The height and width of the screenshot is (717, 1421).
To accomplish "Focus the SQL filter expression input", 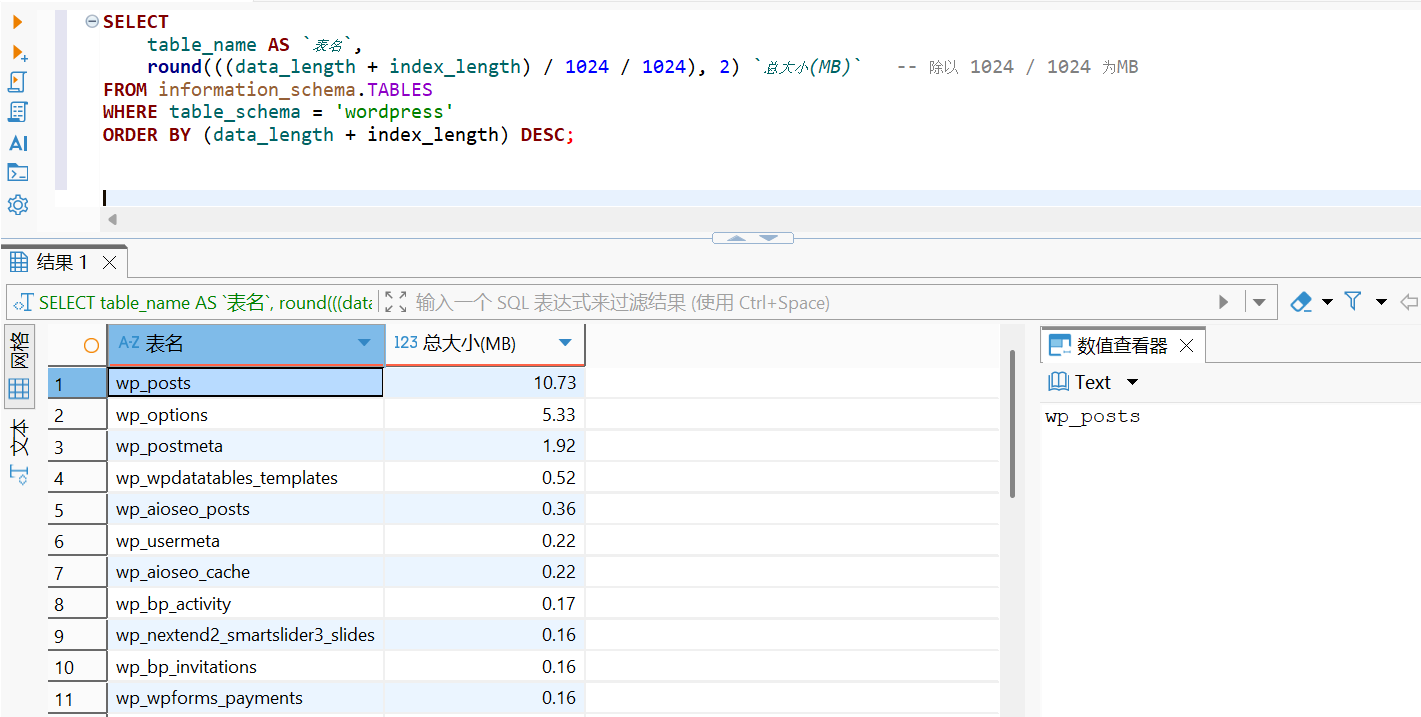I will pyautogui.click(x=800, y=302).
